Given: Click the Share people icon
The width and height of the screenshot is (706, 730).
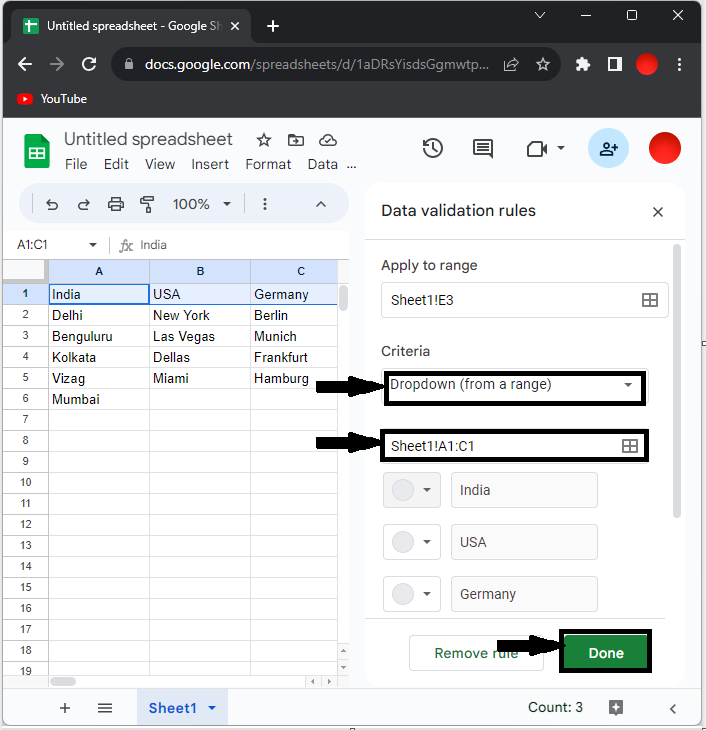Looking at the screenshot, I should tap(608, 149).
